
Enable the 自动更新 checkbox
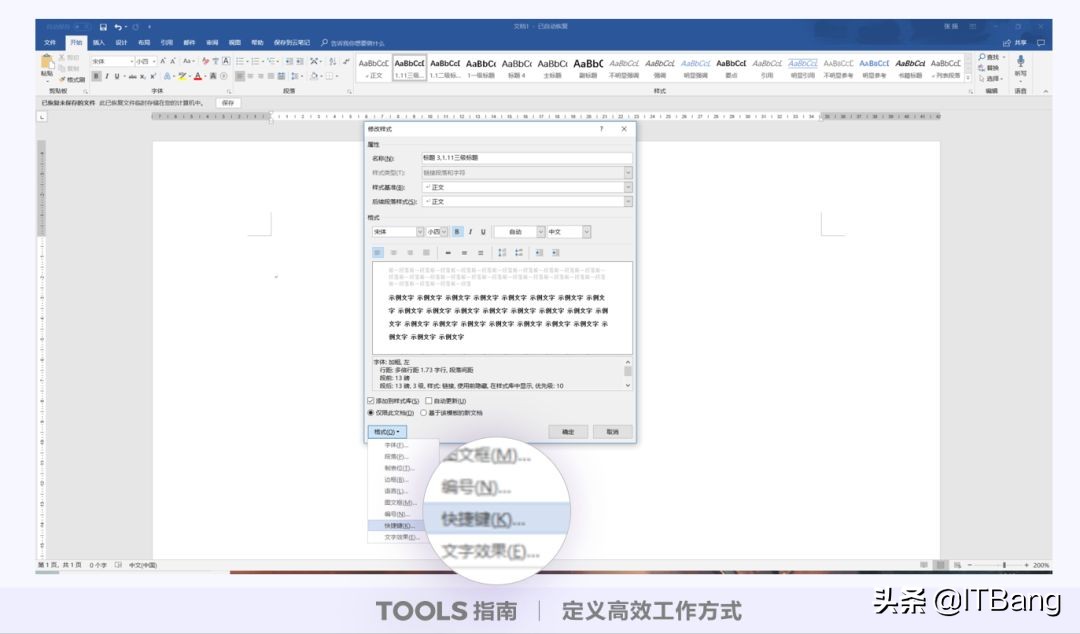coord(429,400)
